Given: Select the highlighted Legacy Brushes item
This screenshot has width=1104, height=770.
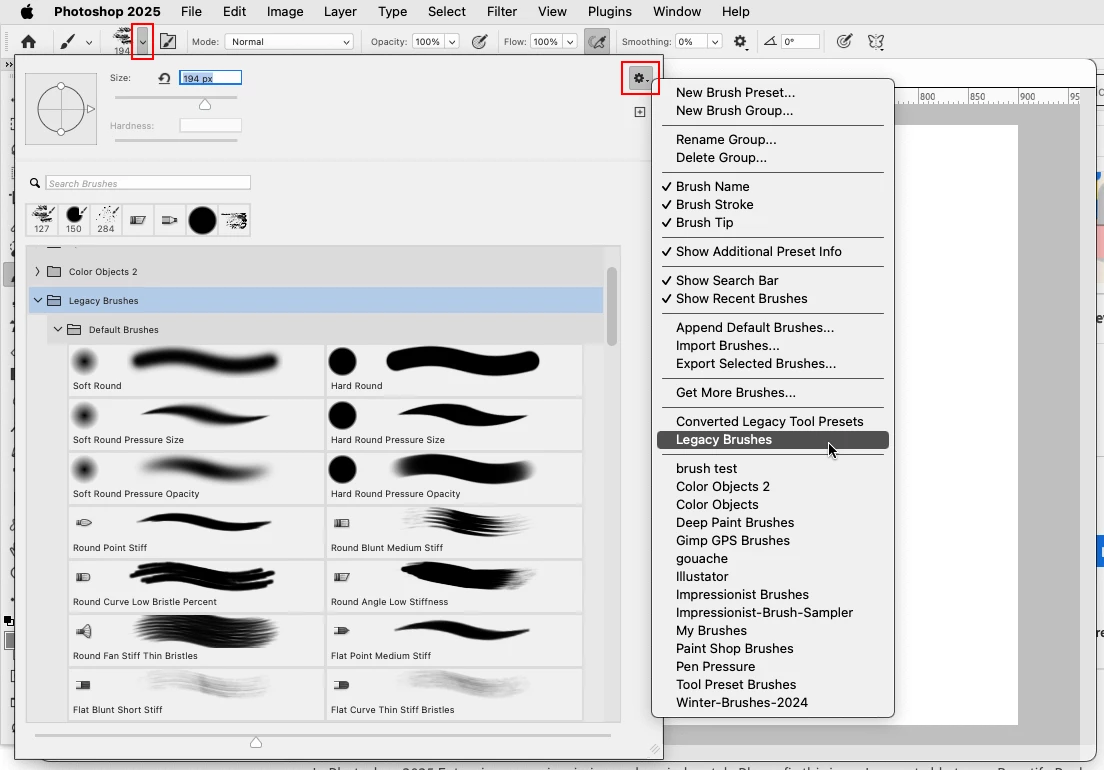Looking at the screenshot, I should click(x=772, y=440).
